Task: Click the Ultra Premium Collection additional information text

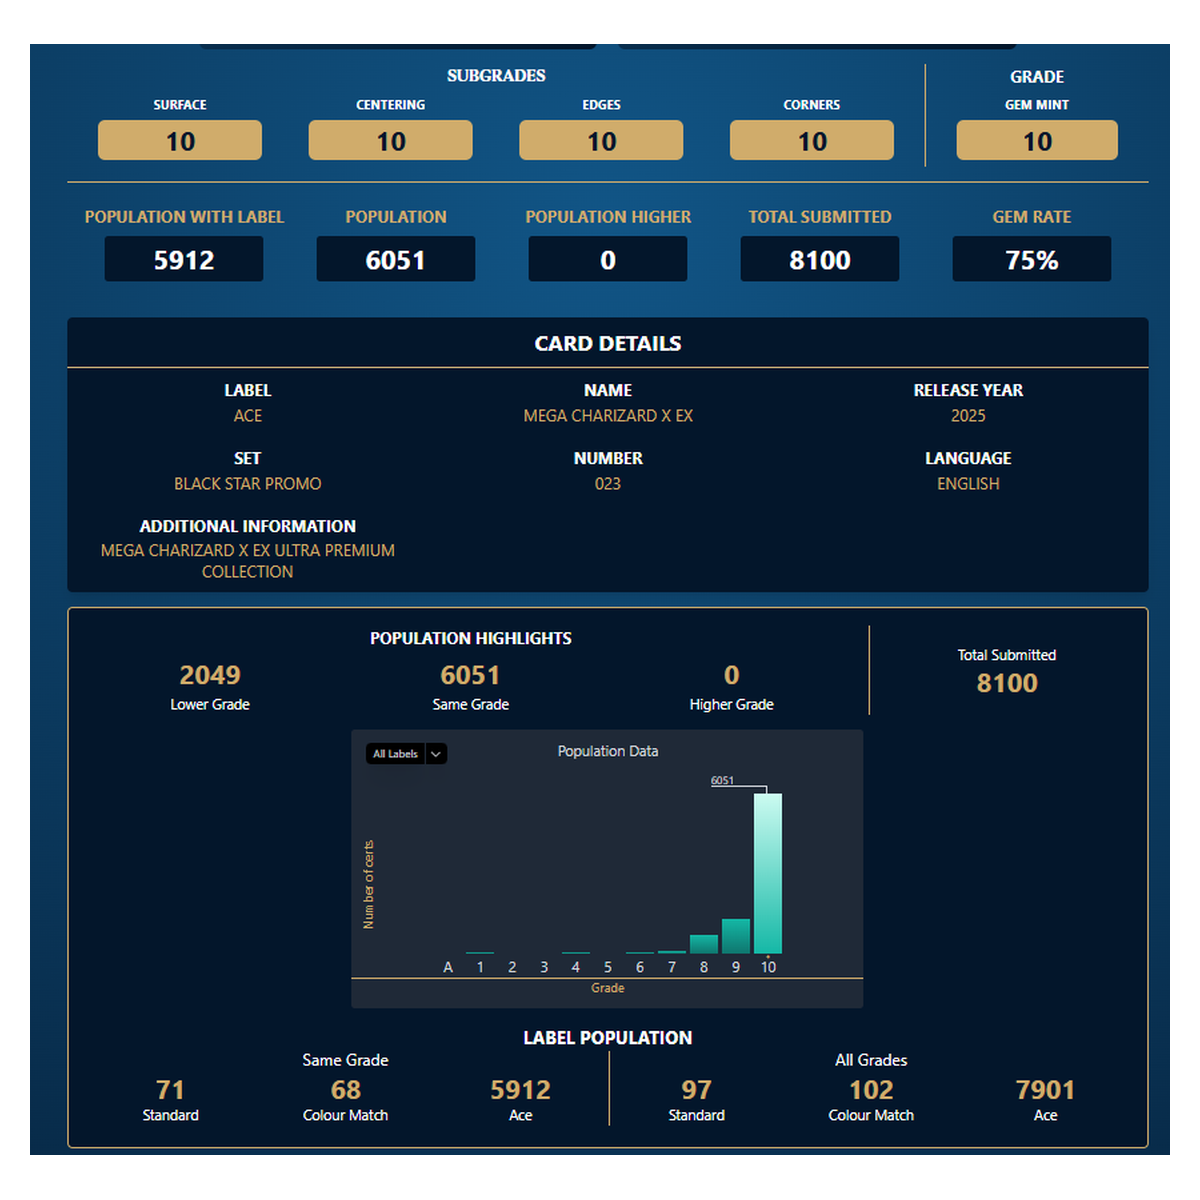Action: [248, 561]
